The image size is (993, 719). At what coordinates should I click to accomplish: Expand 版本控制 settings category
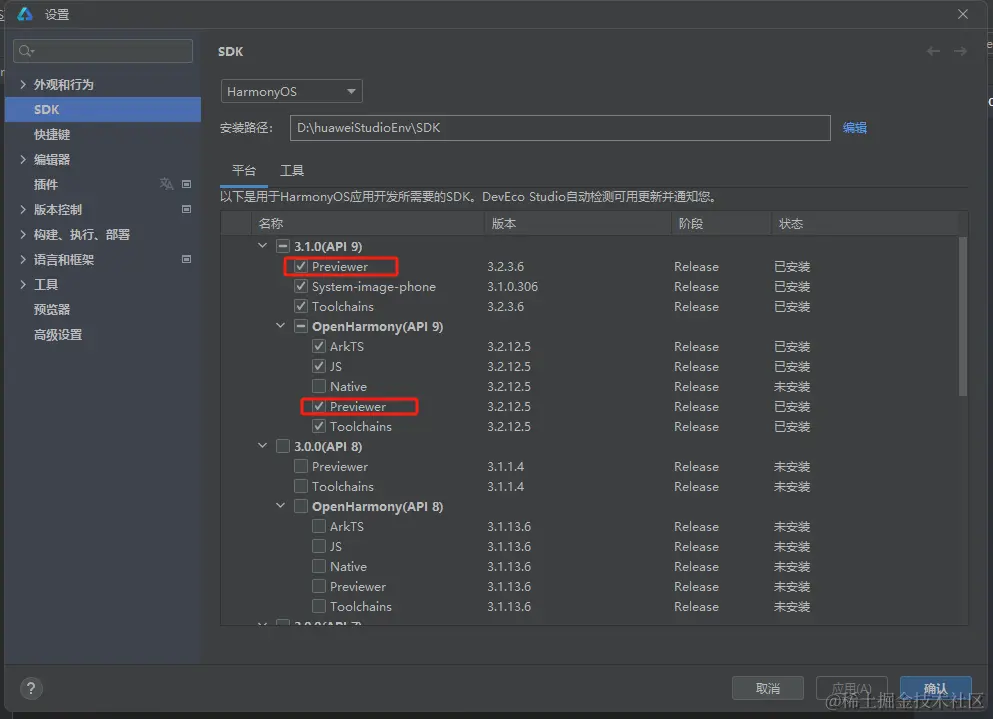[23, 209]
